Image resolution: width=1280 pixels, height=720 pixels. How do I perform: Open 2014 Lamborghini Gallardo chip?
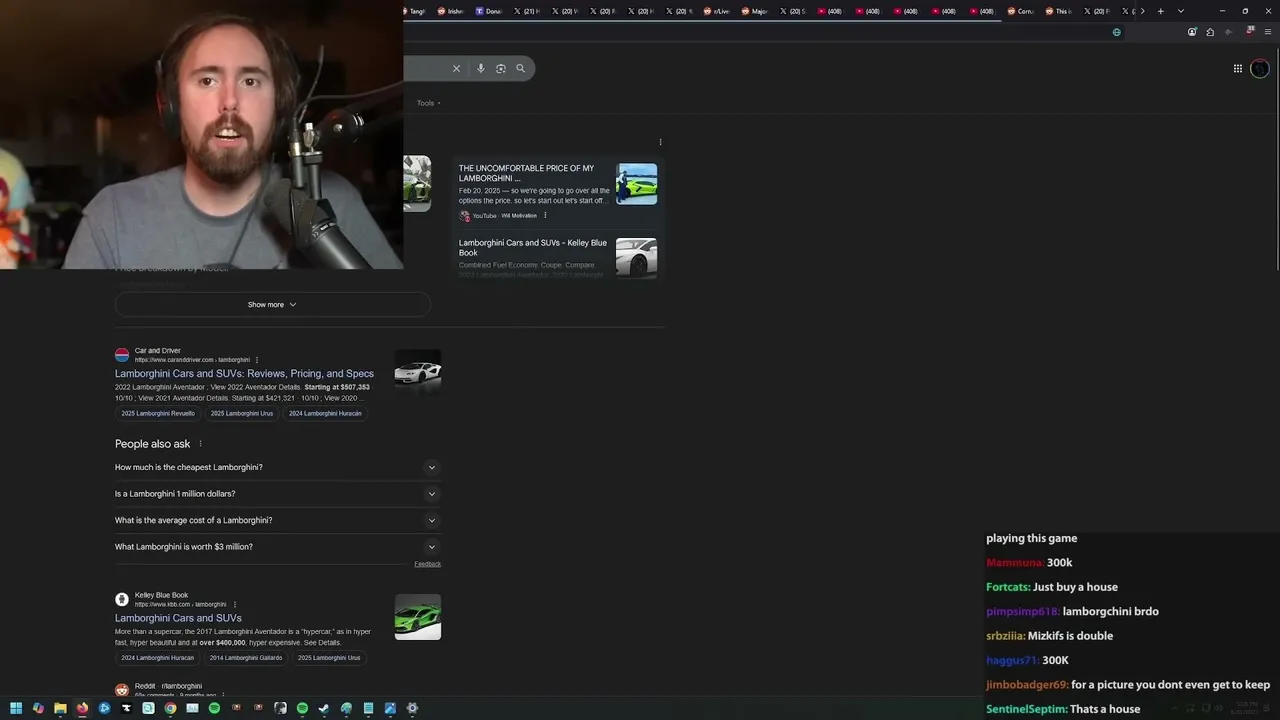click(x=245, y=658)
